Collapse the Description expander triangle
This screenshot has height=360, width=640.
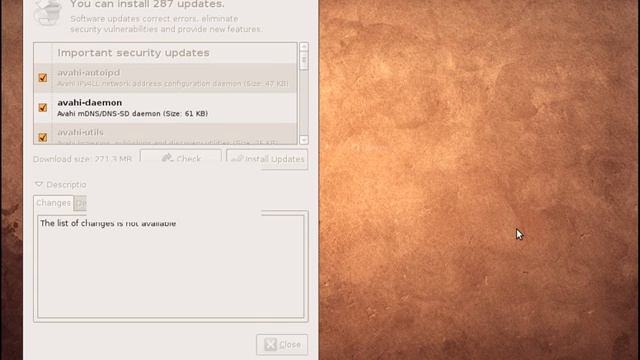pos(39,184)
